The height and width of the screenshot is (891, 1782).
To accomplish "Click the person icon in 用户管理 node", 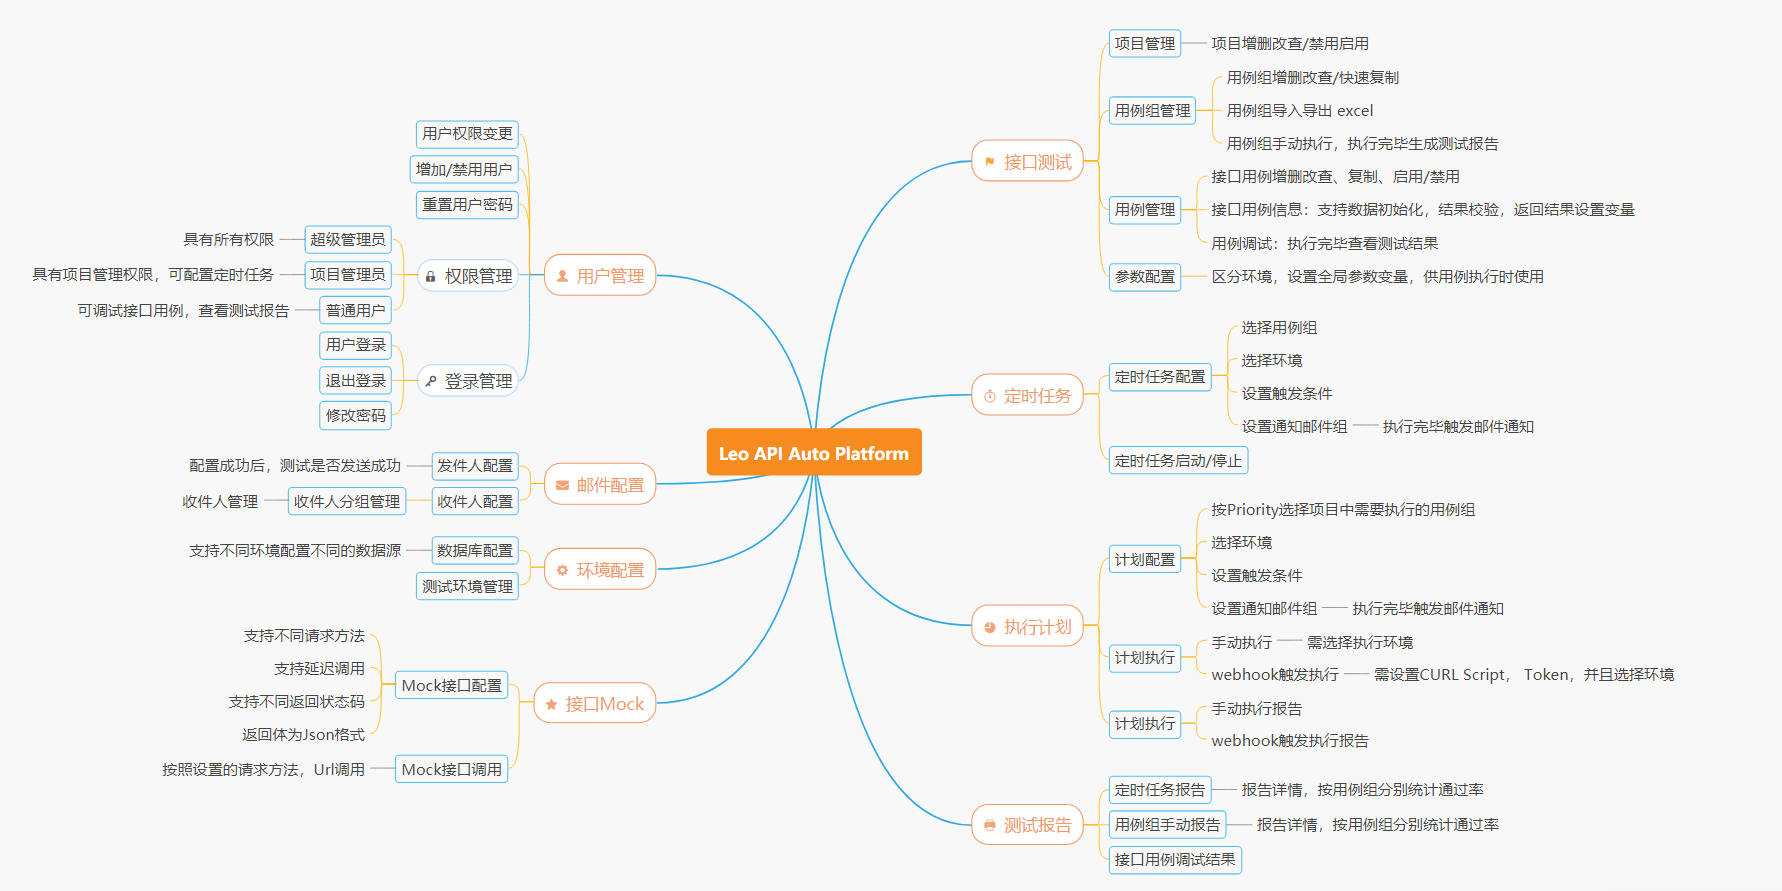I will pyautogui.click(x=562, y=276).
